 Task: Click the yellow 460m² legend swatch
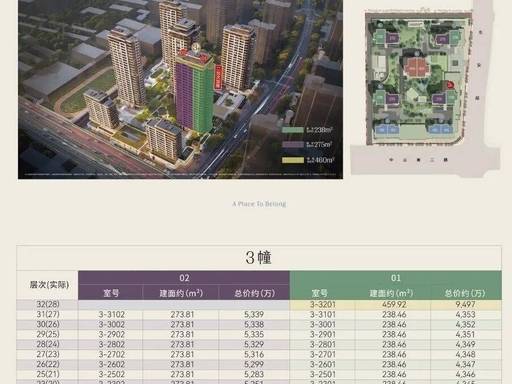pyautogui.click(x=293, y=160)
